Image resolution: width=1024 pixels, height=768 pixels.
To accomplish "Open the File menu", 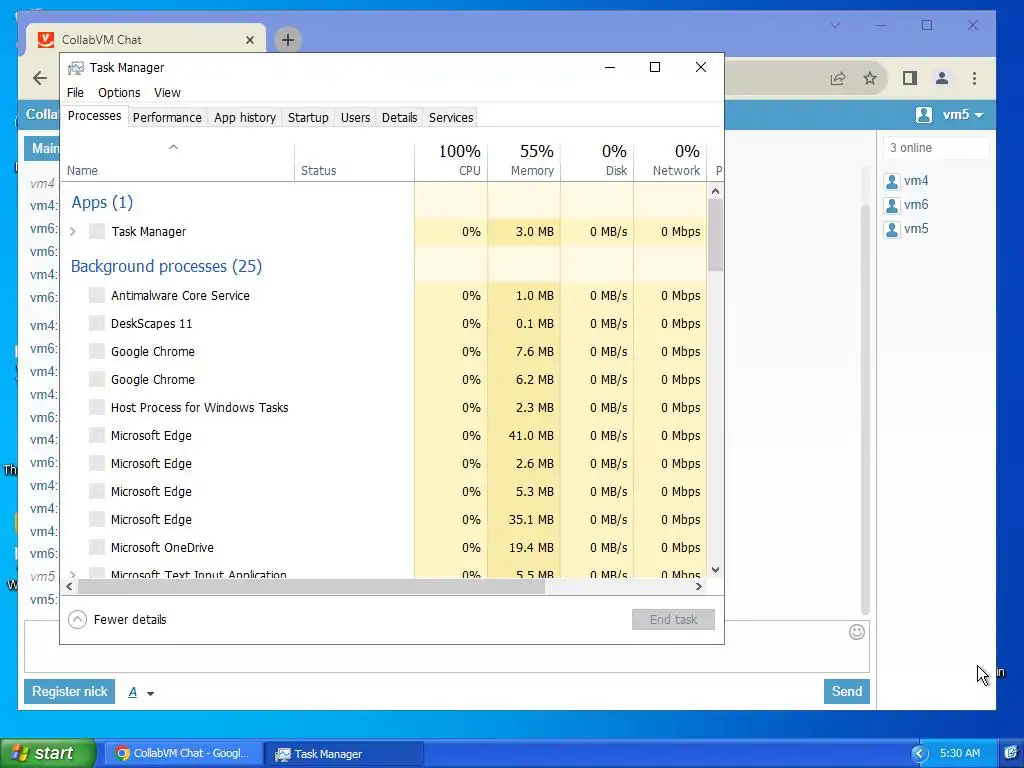I will pyautogui.click(x=75, y=93).
